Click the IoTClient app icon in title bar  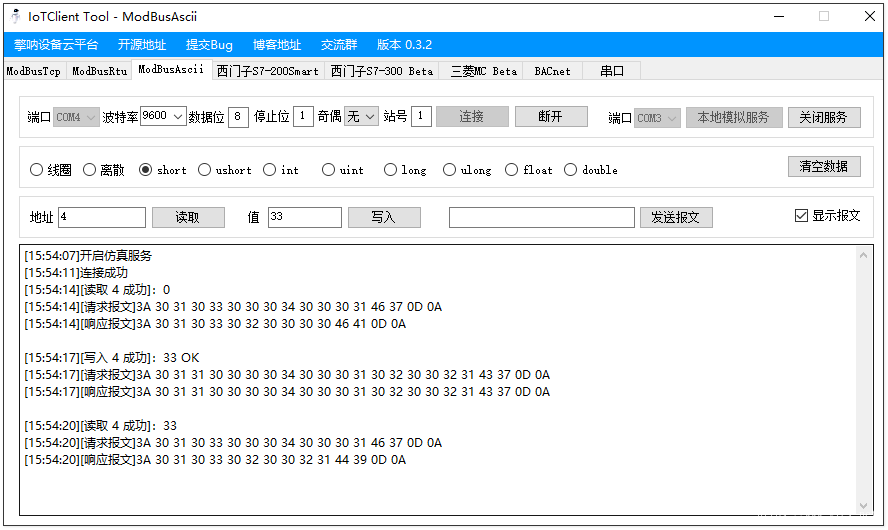click(15, 16)
